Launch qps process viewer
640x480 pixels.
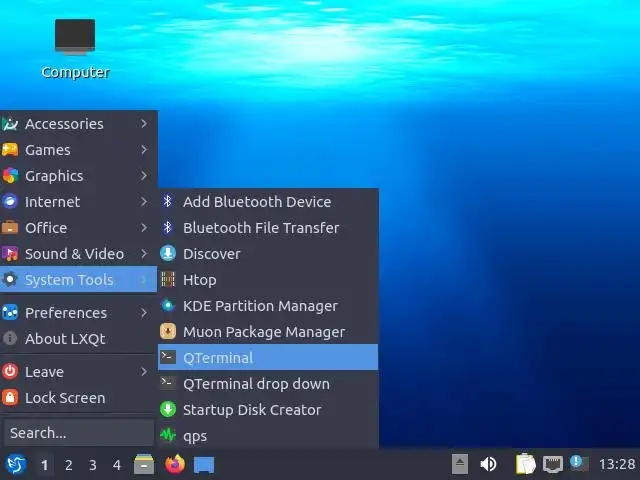[x=268, y=436]
